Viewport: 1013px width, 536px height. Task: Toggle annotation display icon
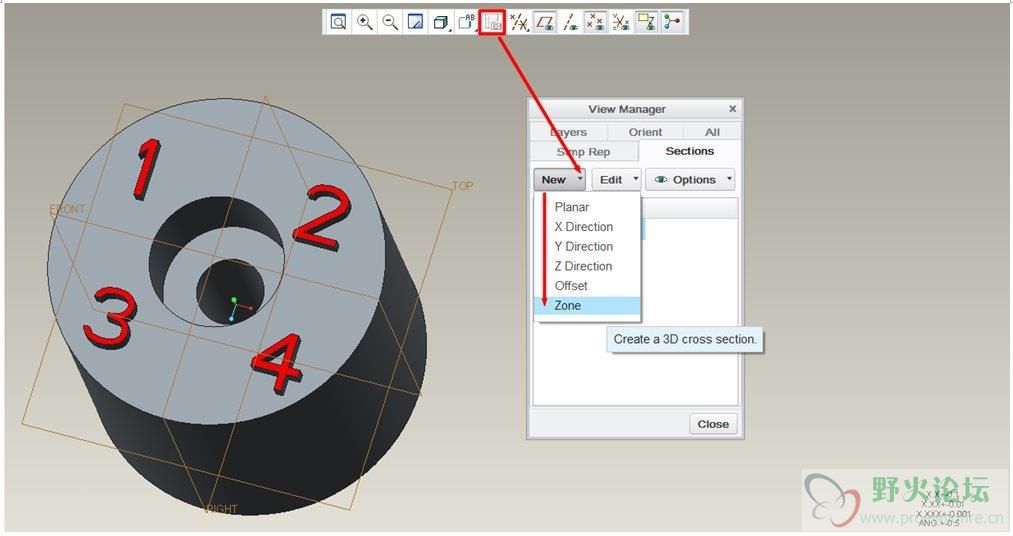click(646, 22)
